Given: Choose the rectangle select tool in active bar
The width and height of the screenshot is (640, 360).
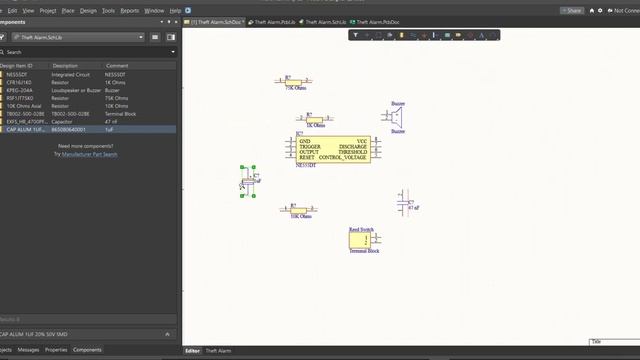Looking at the screenshot, I should pyautogui.click(x=378, y=36).
